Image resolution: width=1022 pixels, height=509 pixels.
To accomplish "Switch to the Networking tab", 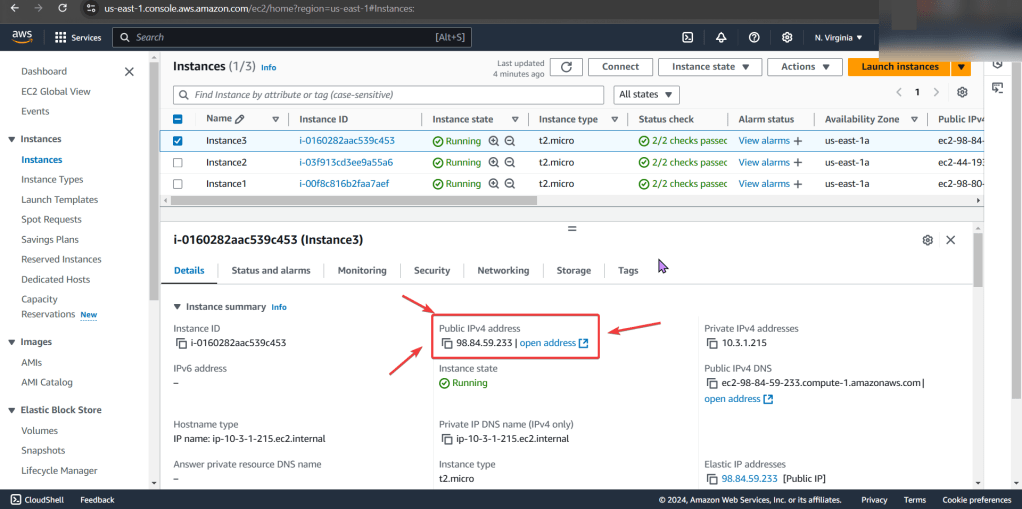I will coord(503,270).
